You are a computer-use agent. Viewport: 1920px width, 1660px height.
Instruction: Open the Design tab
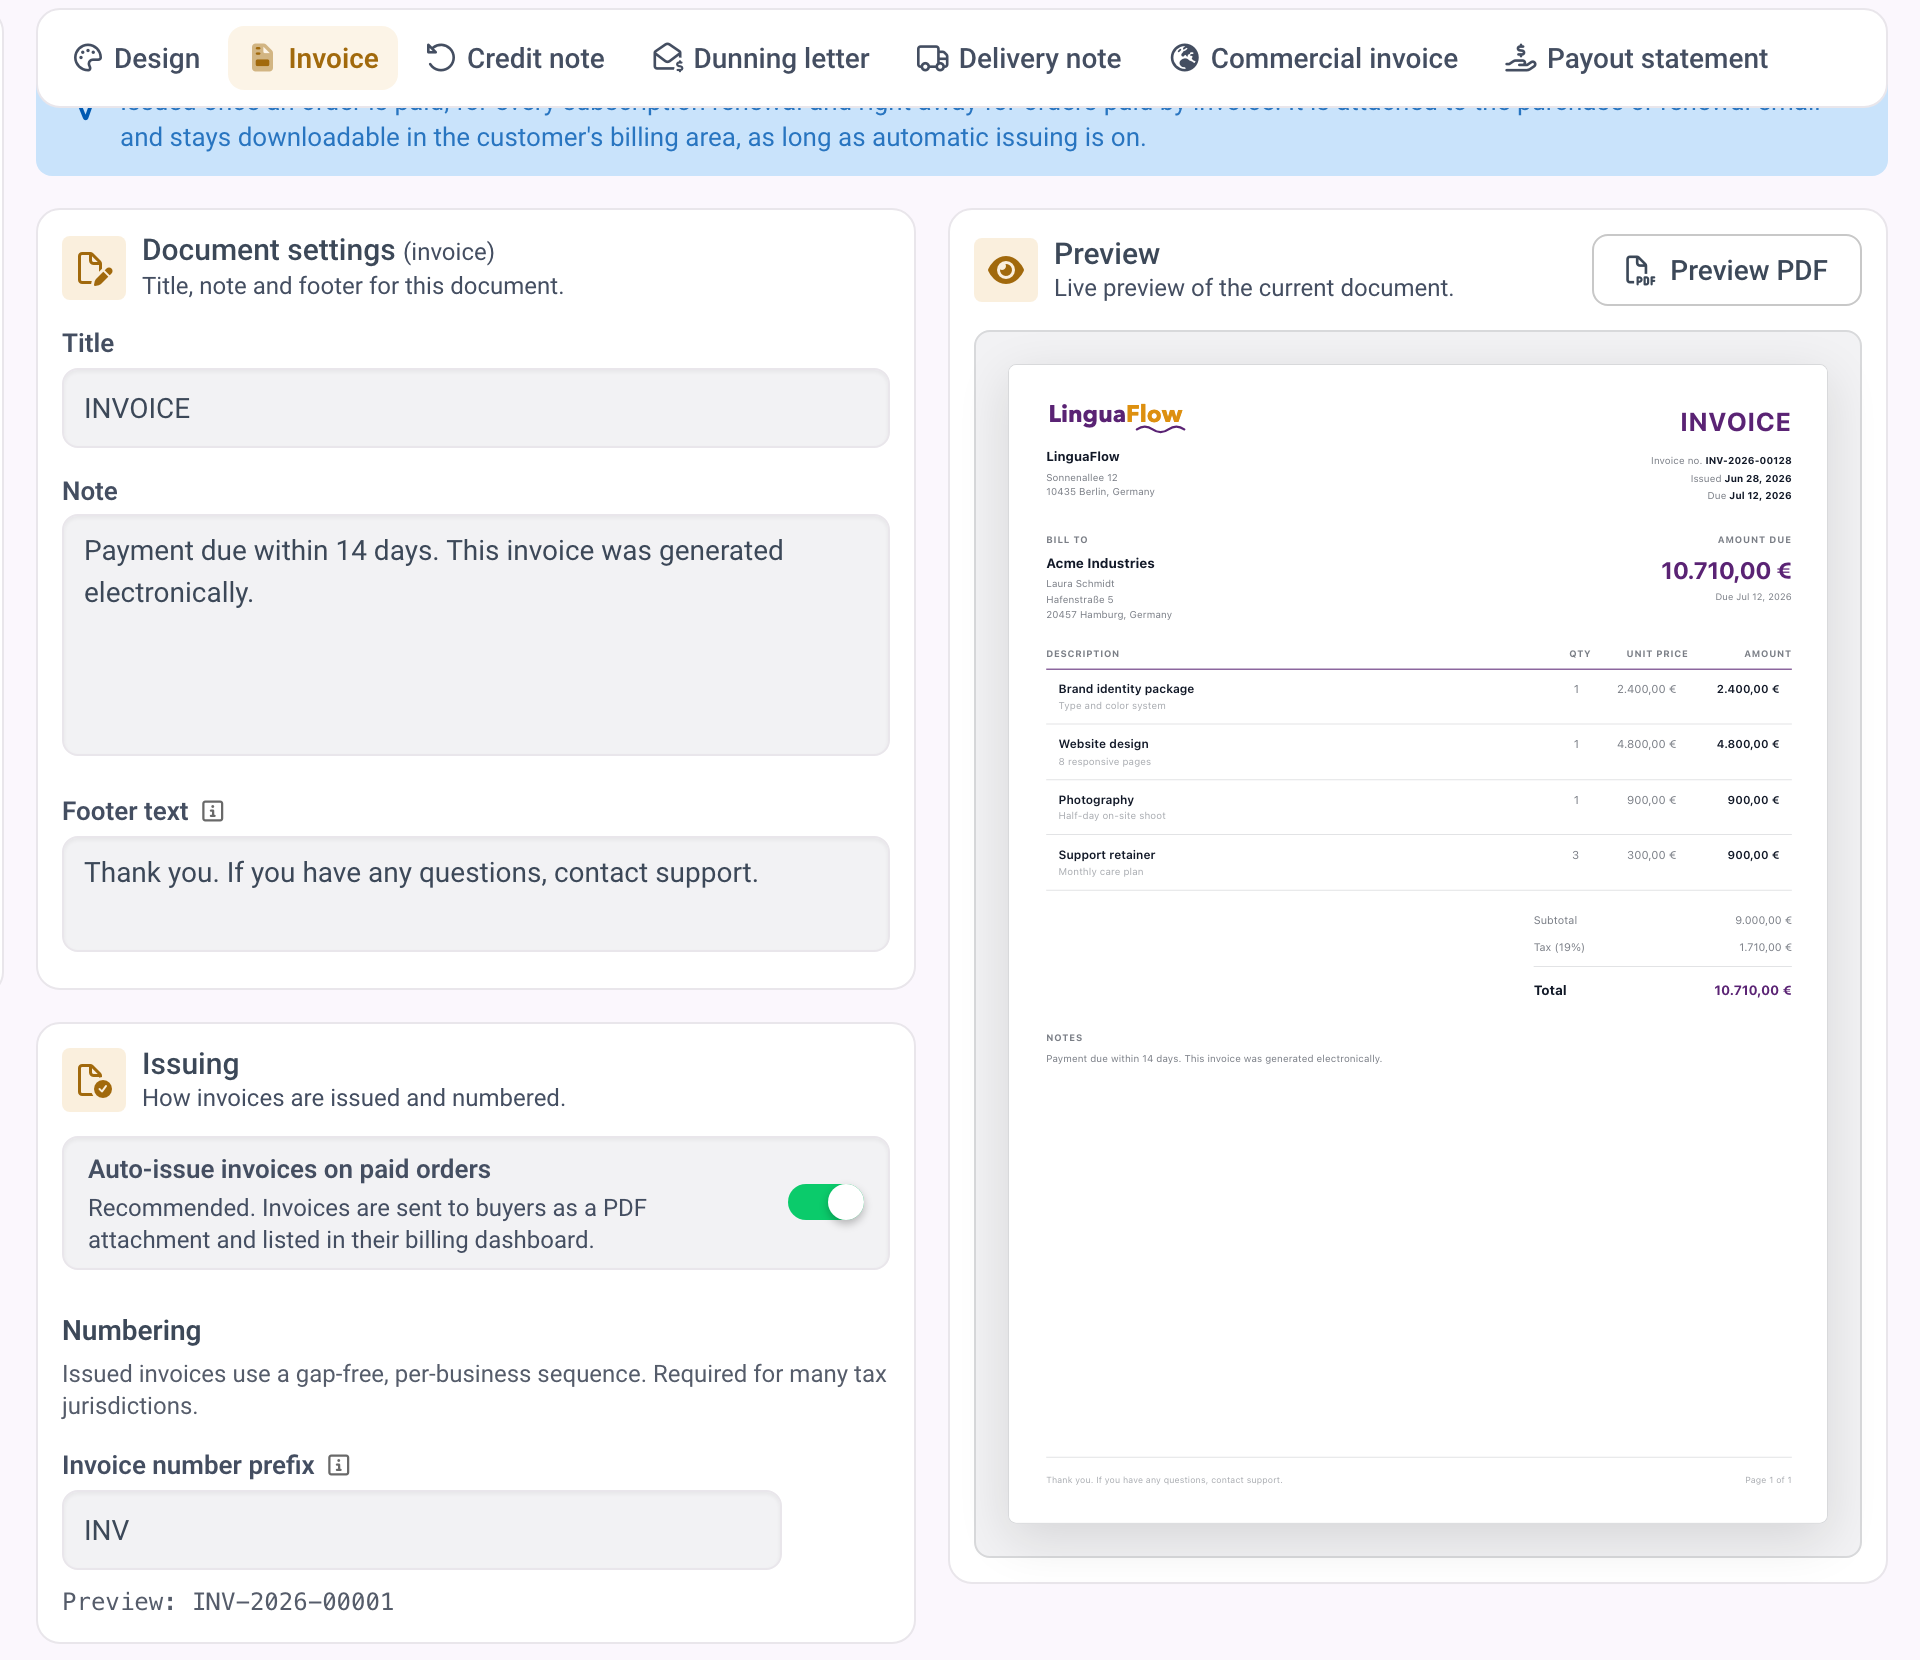click(137, 58)
